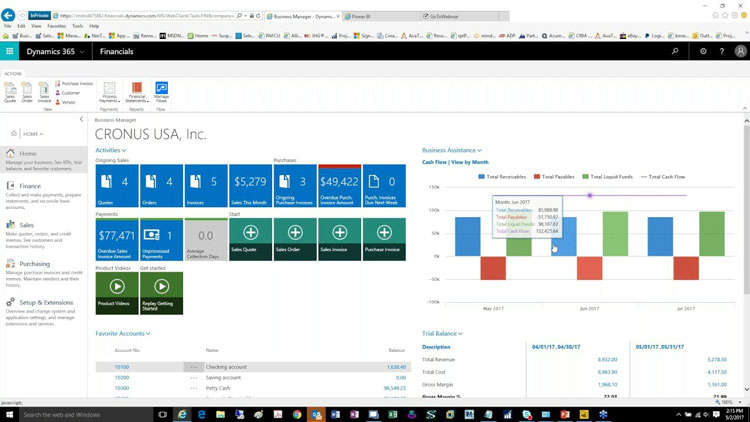Click the search magnifier in header

coord(675,51)
